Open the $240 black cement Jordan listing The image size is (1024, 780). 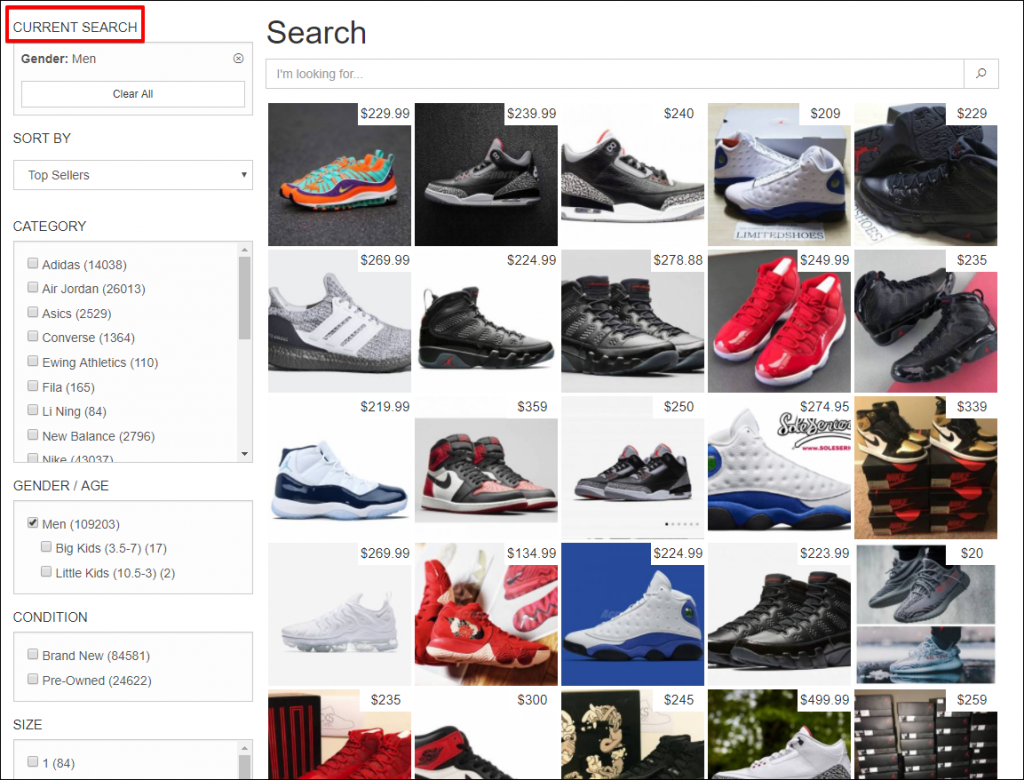coord(633,174)
